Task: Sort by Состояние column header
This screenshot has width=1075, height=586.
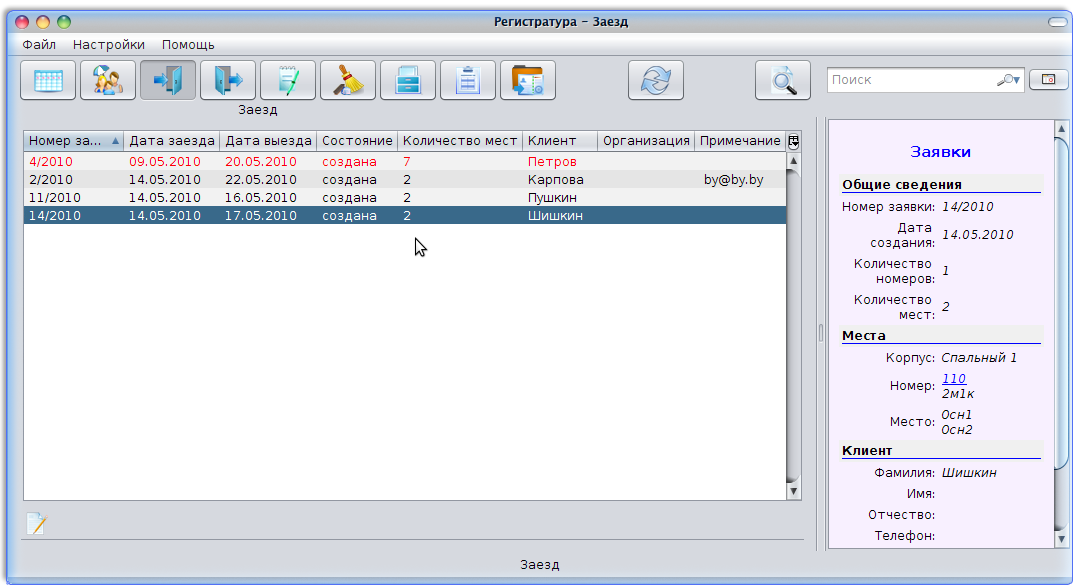Action: pyautogui.click(x=357, y=141)
